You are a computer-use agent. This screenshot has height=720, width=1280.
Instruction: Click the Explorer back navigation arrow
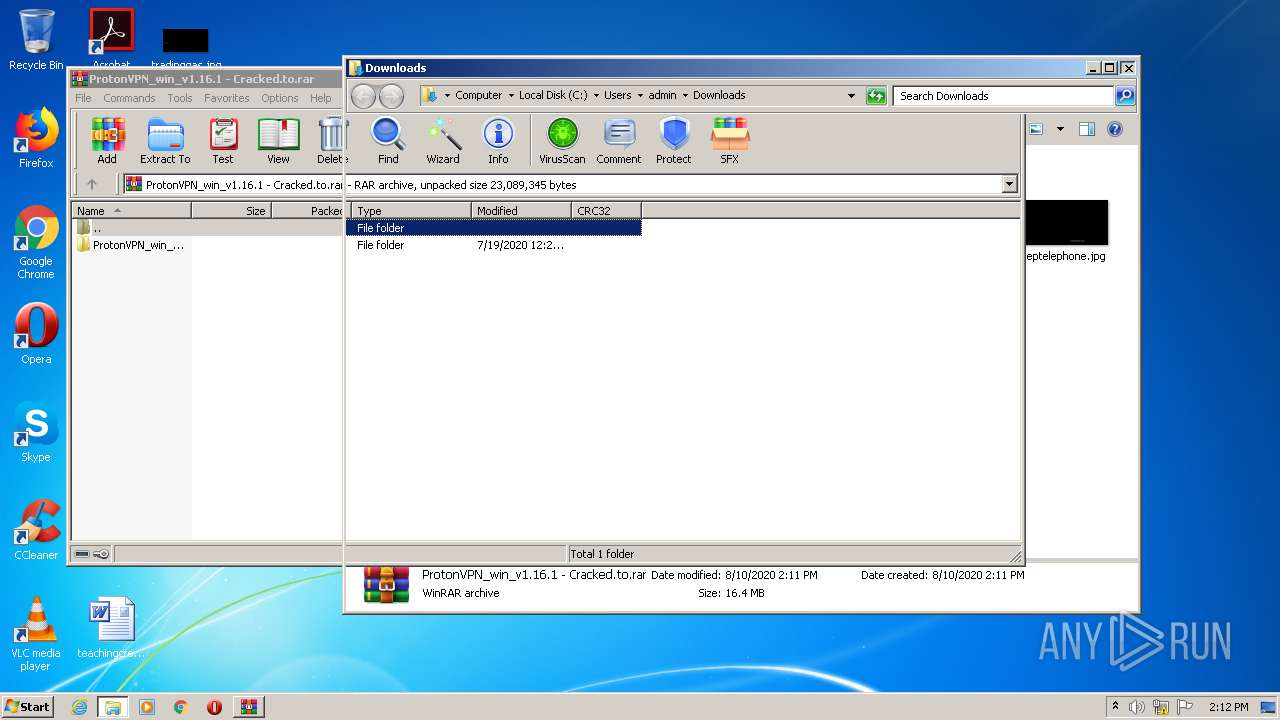pyautogui.click(x=363, y=96)
